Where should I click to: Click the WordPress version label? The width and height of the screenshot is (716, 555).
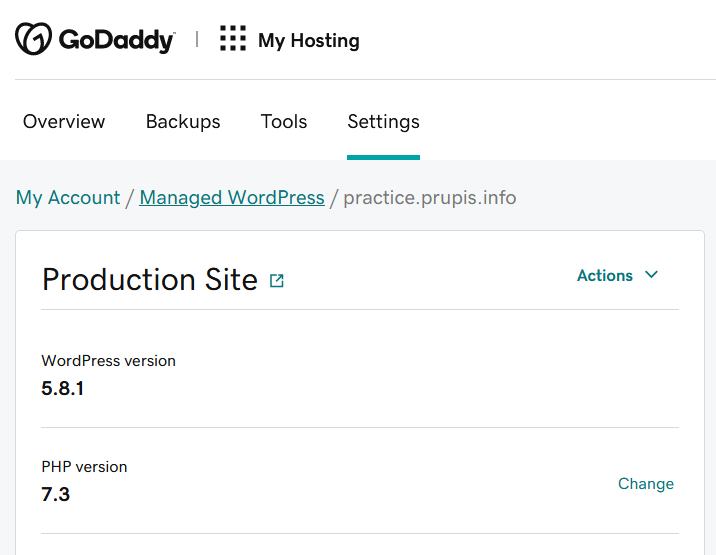[x=108, y=361]
